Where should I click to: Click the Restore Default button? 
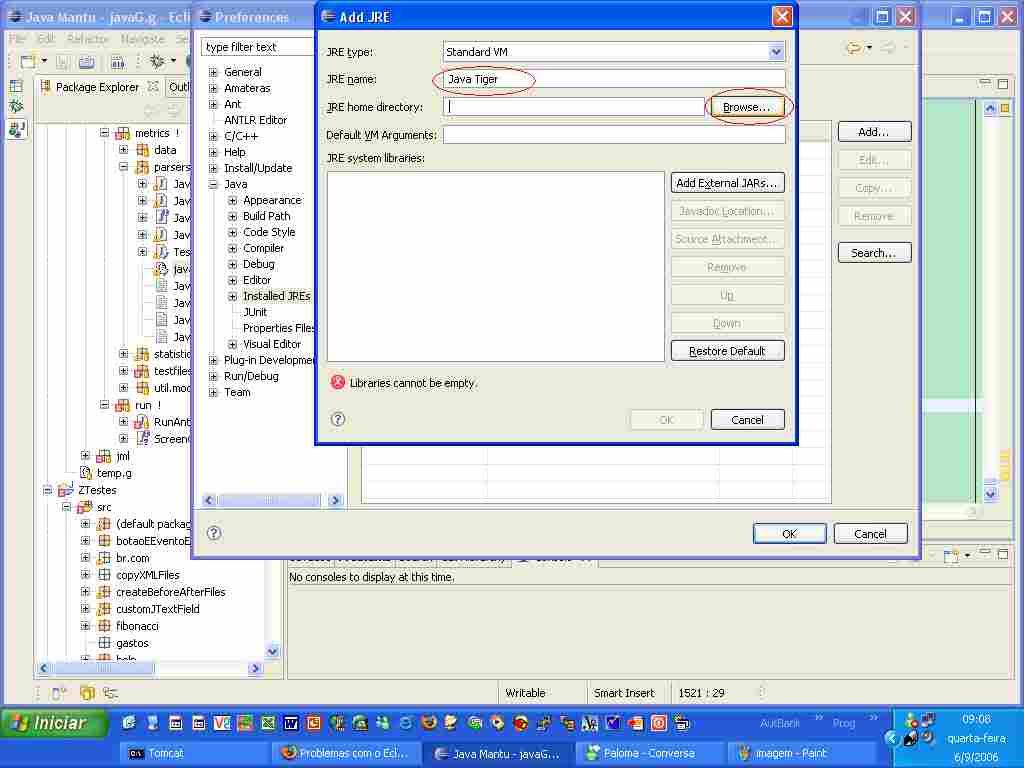[727, 351]
